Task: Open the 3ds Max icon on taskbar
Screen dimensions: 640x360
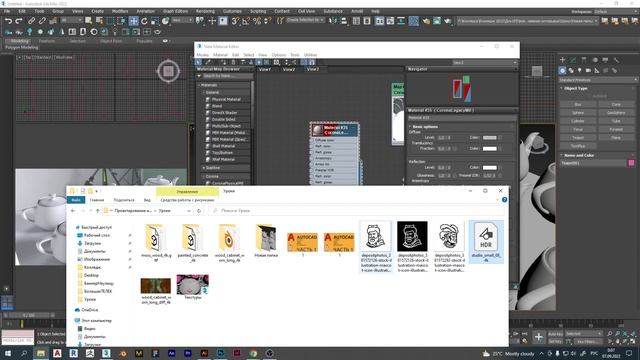Action: point(106,353)
